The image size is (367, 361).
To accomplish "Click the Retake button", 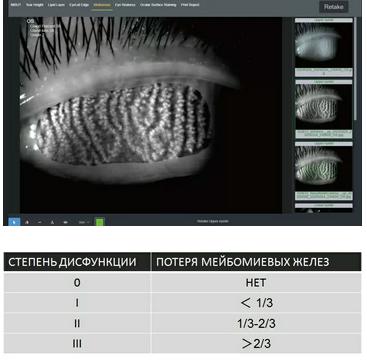I will 334,7.
